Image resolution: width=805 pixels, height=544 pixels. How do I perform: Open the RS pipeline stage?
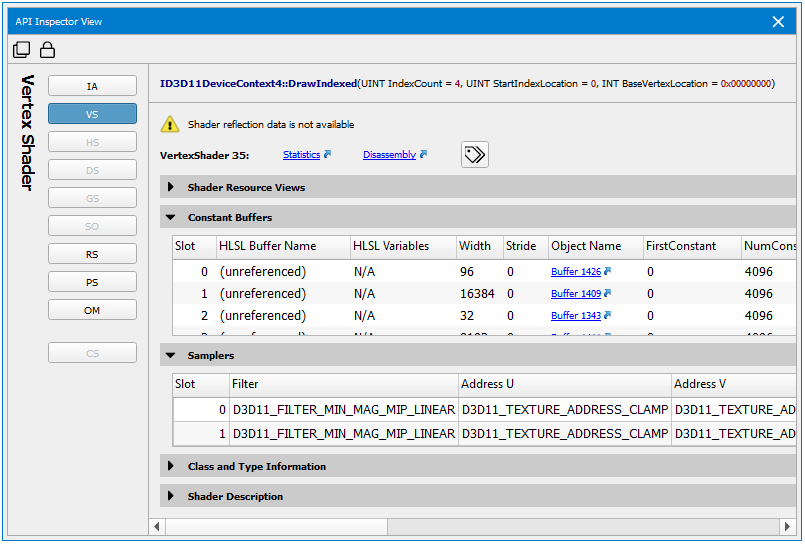pos(92,254)
